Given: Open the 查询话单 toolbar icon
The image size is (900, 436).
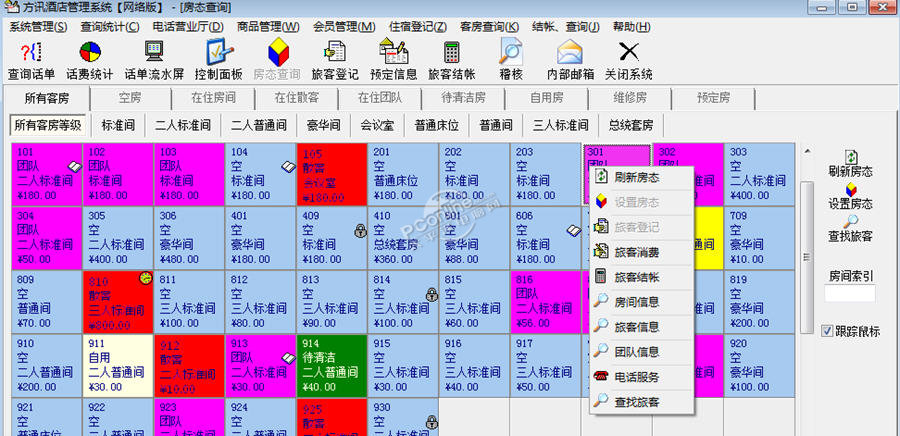Looking at the screenshot, I should pyautogui.click(x=31, y=53).
